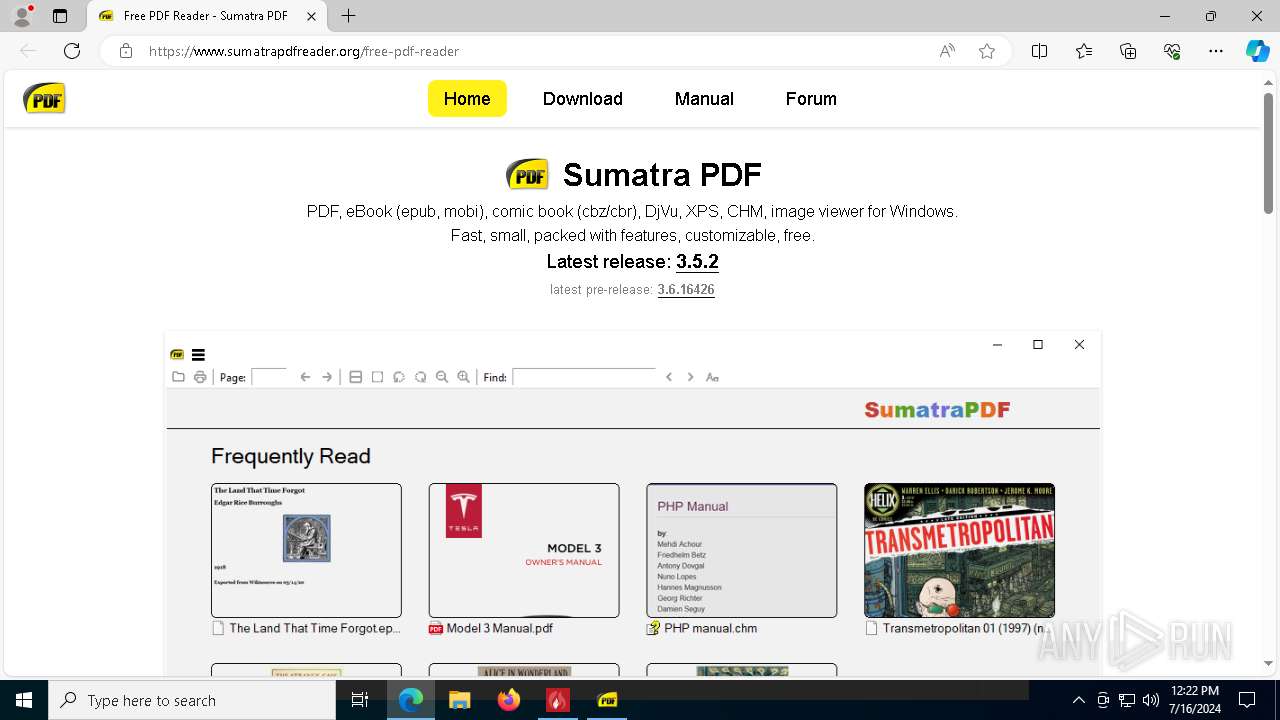Click previous page arrow in SumatraPDF toolbar
The width and height of the screenshot is (1280, 720).
coord(305,377)
